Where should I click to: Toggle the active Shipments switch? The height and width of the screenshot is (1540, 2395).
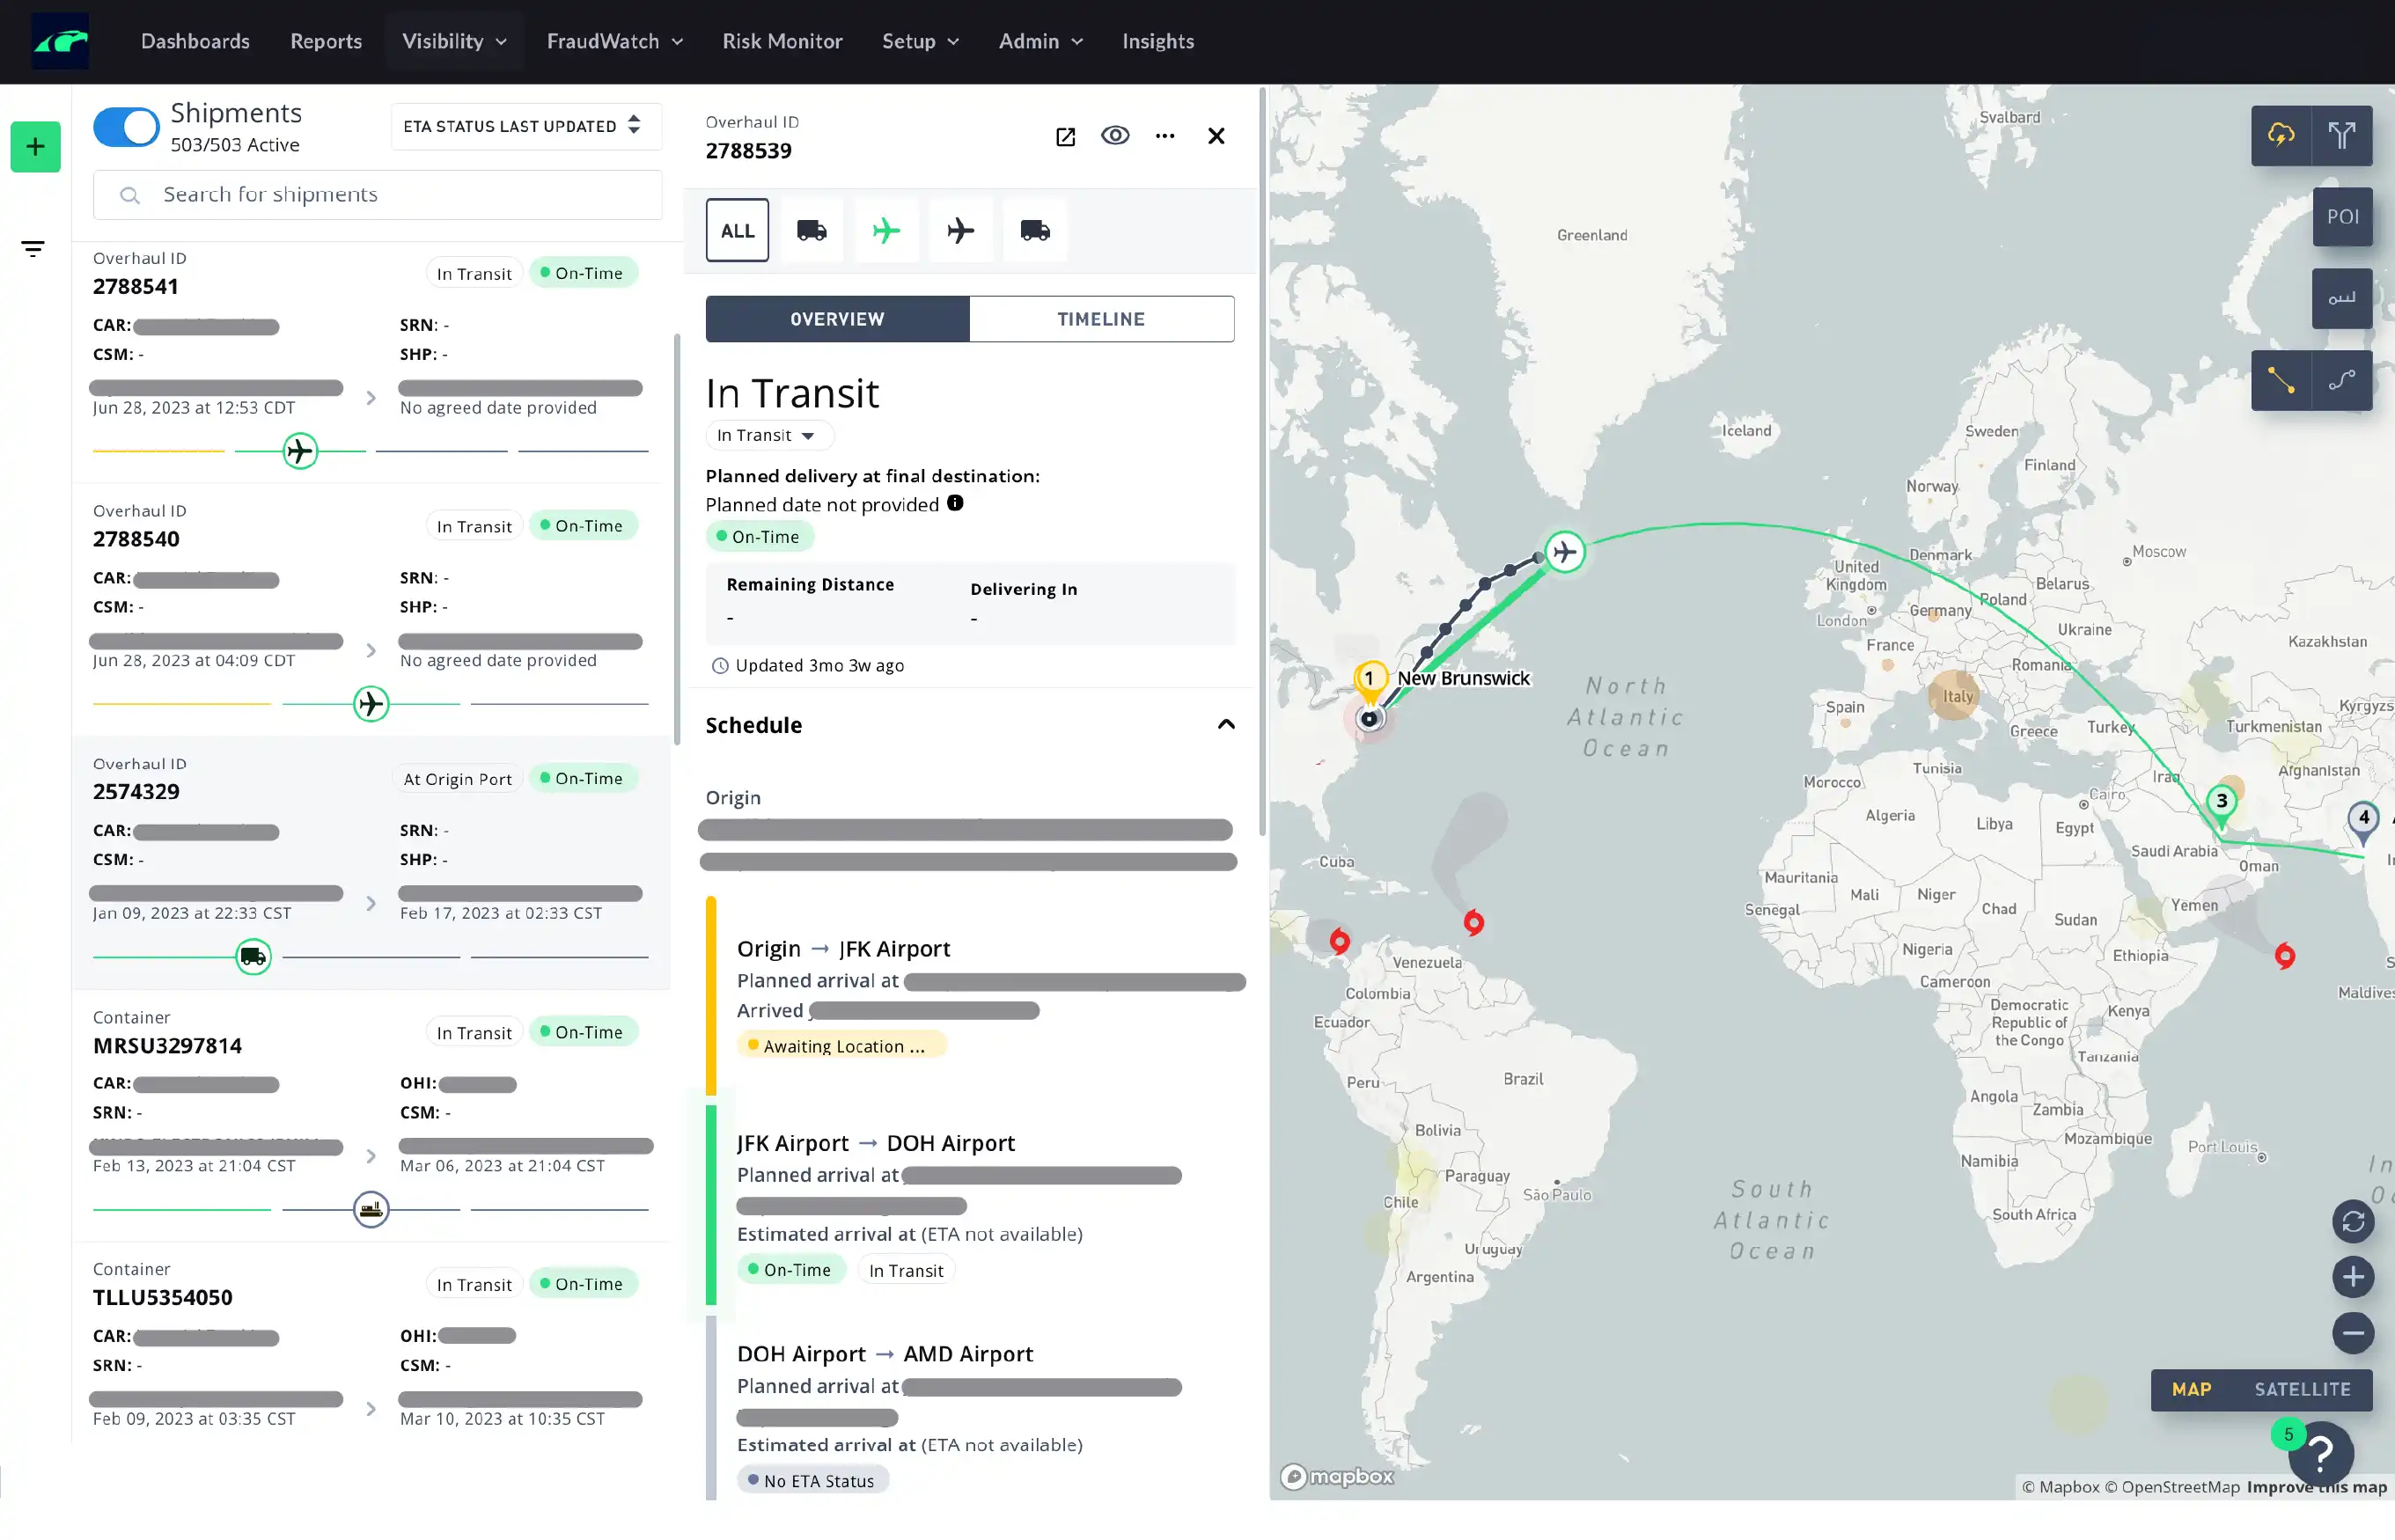(x=127, y=127)
